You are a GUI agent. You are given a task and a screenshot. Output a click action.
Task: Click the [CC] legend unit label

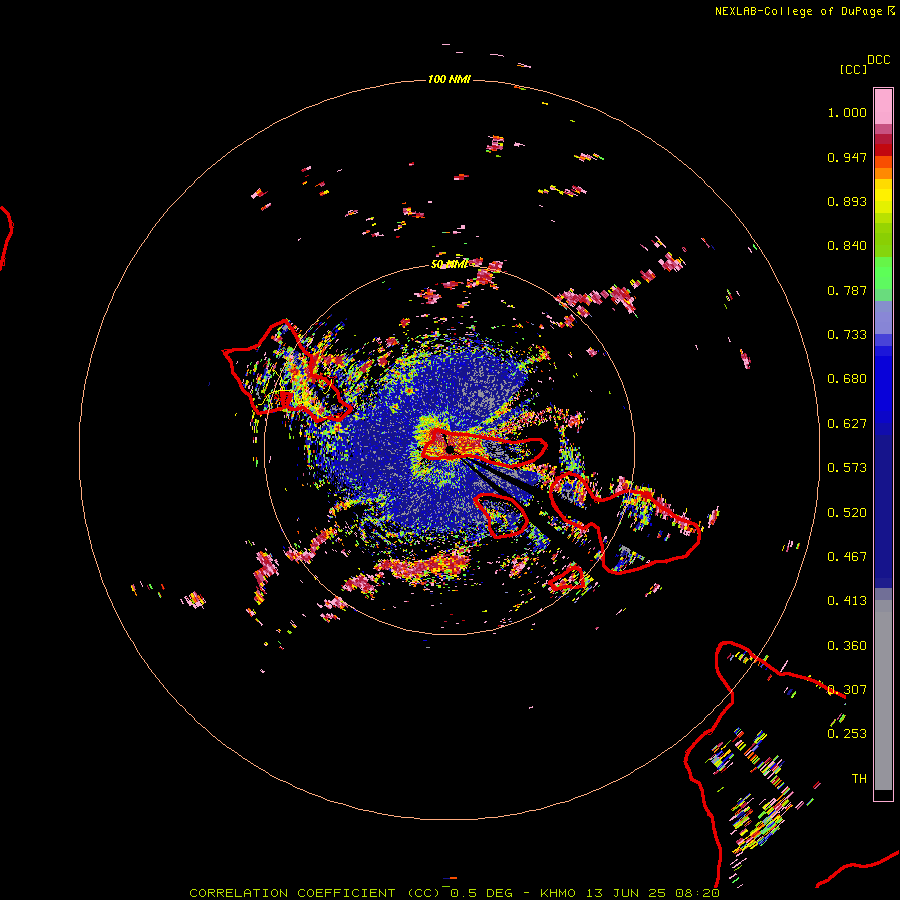(x=853, y=69)
